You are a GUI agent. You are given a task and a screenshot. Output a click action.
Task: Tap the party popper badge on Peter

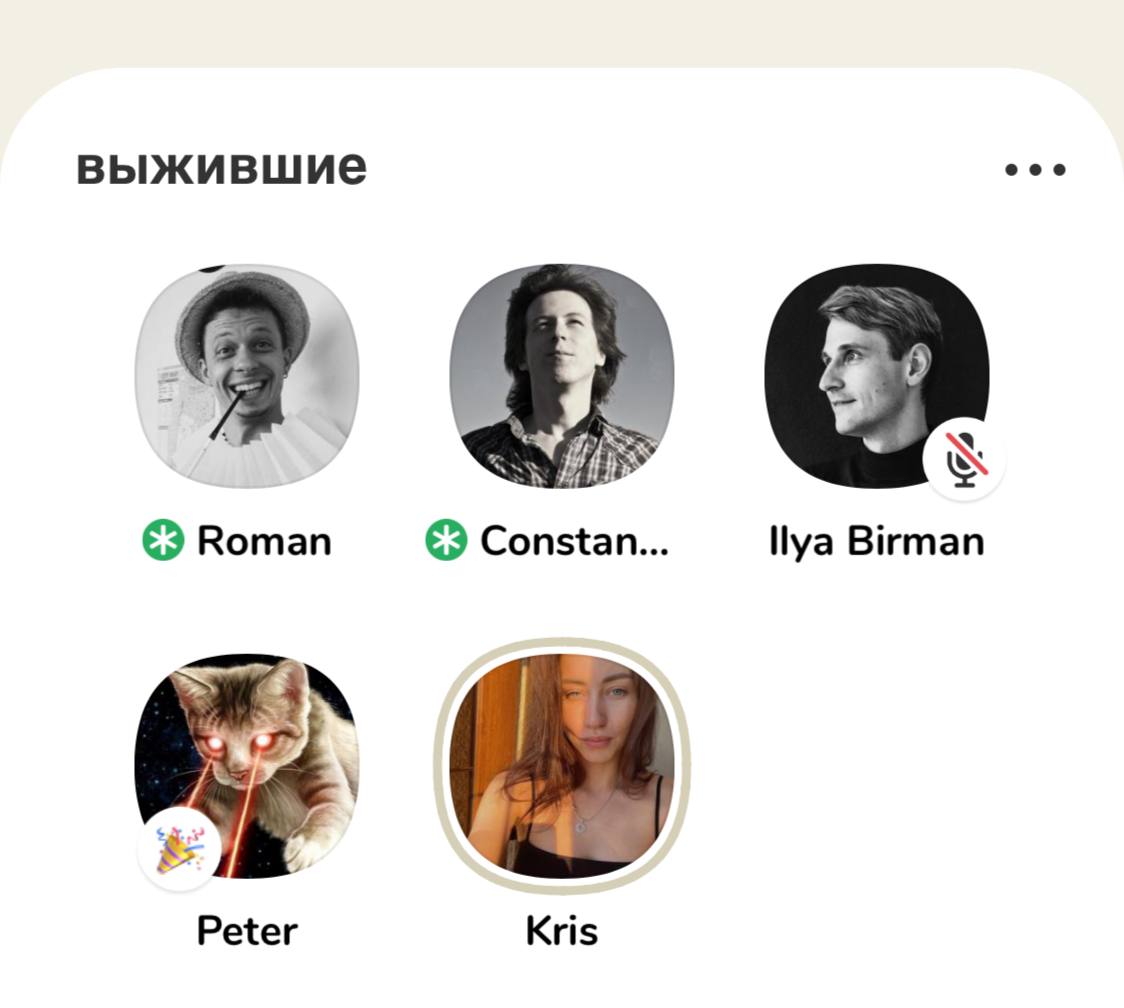pos(179,850)
